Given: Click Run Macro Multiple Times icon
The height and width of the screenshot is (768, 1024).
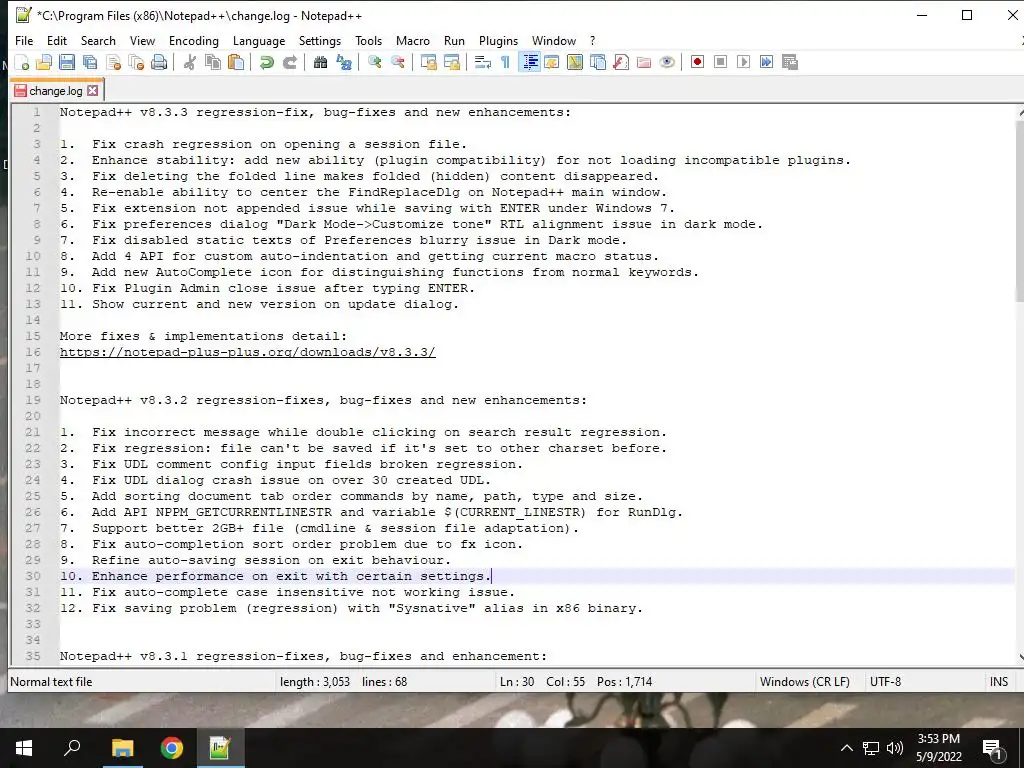Looking at the screenshot, I should point(767,62).
